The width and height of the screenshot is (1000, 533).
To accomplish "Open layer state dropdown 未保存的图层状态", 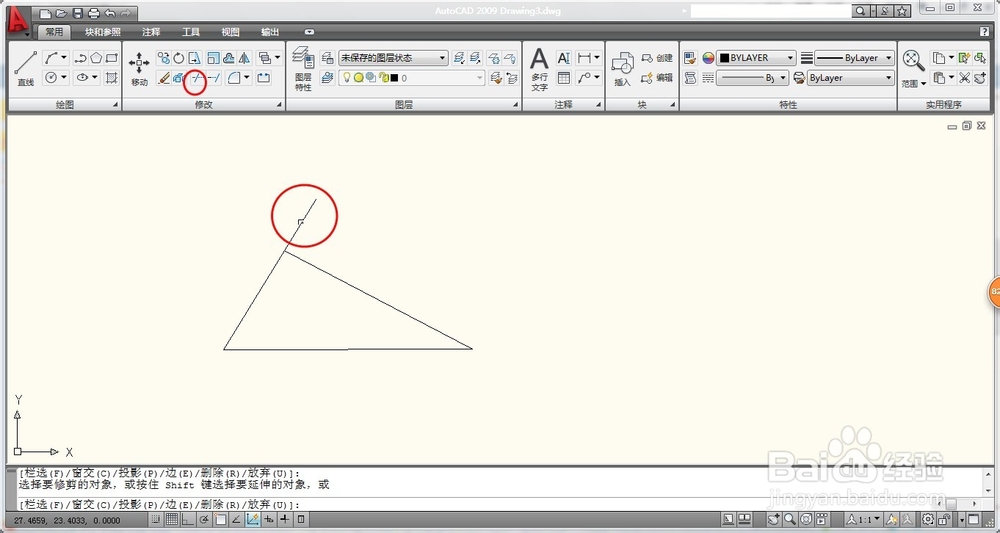I will click(x=393, y=58).
